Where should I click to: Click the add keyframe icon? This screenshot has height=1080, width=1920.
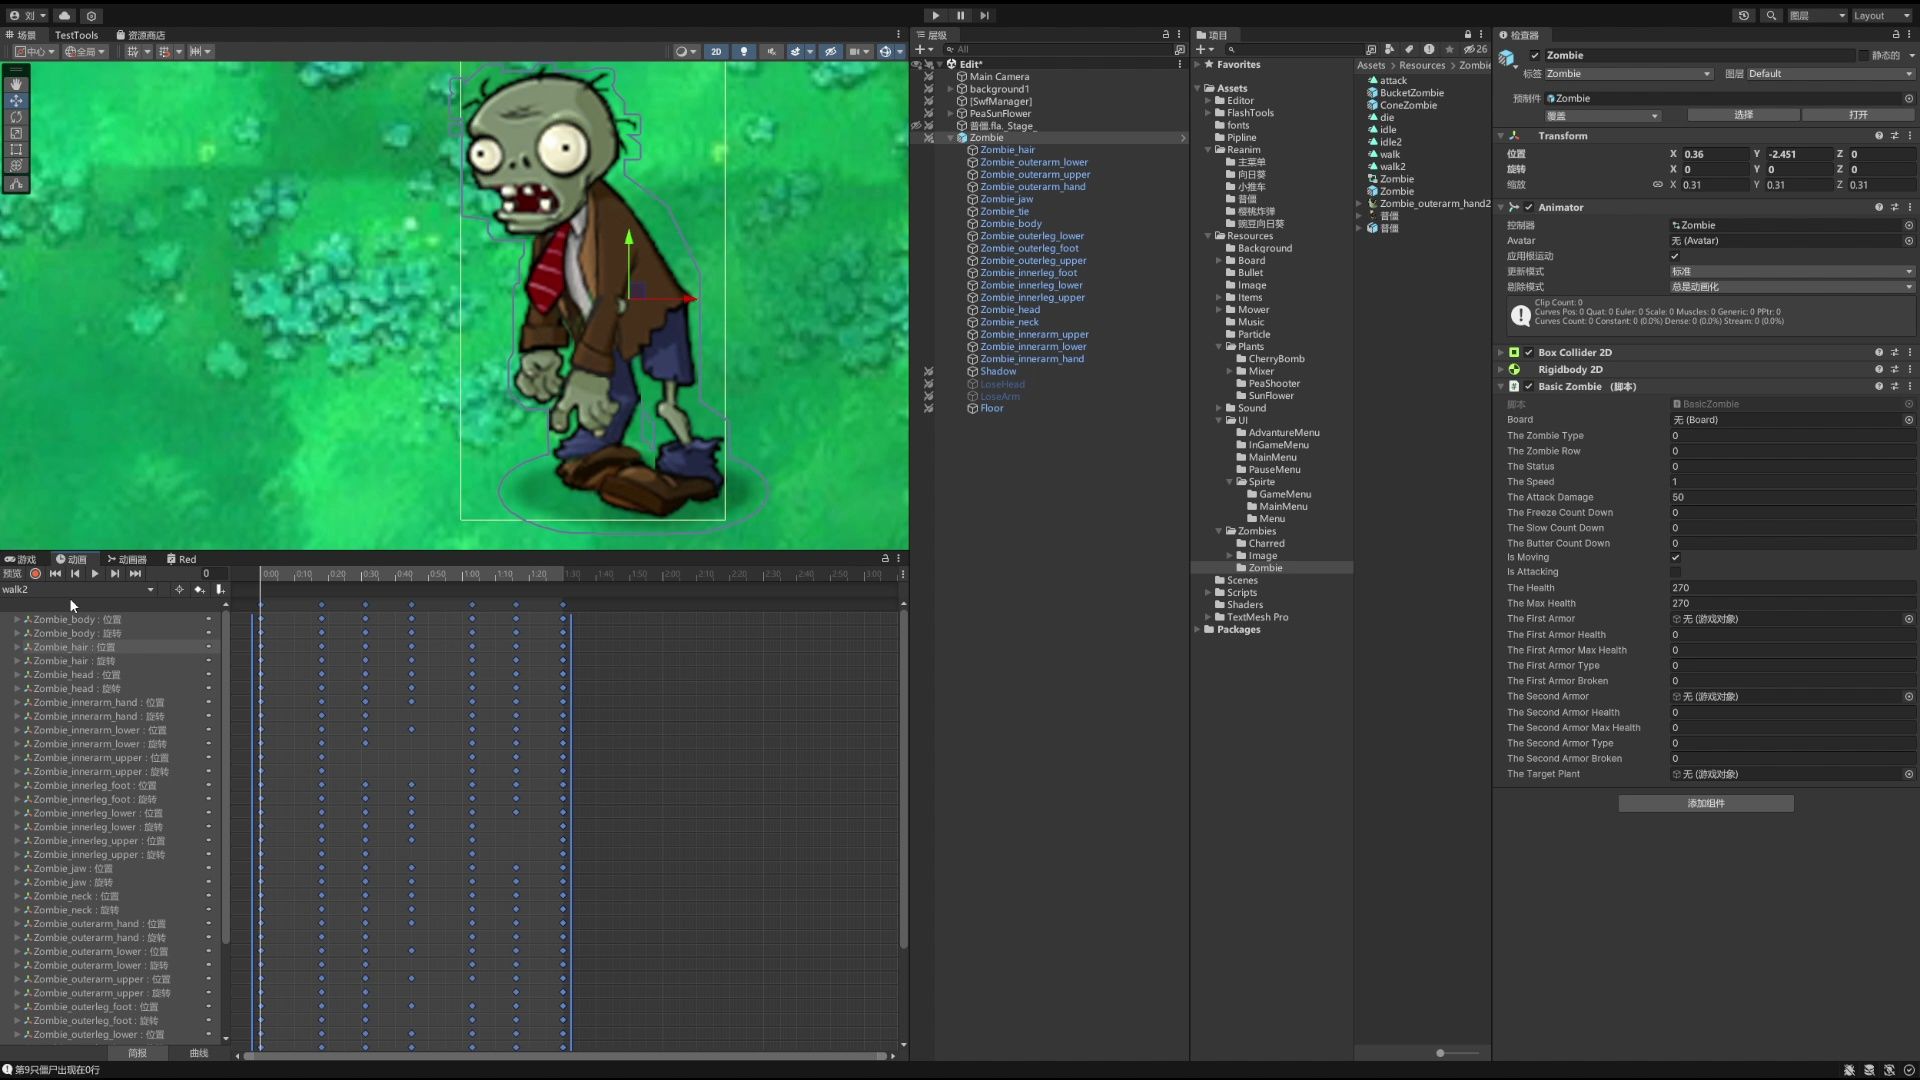pyautogui.click(x=200, y=590)
